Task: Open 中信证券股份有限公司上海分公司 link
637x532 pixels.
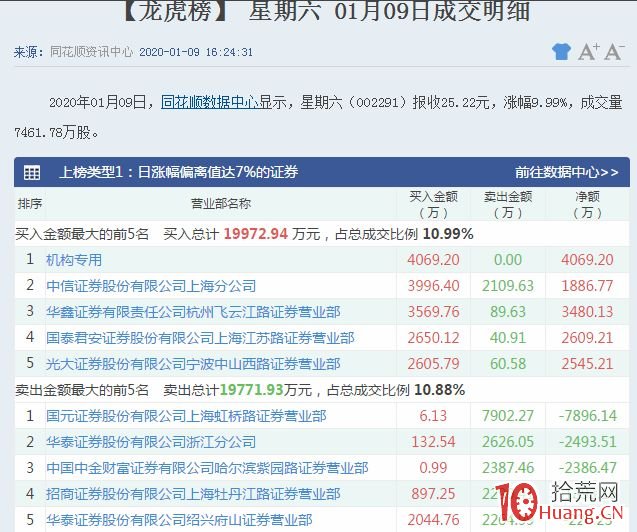Action: [x=151, y=286]
